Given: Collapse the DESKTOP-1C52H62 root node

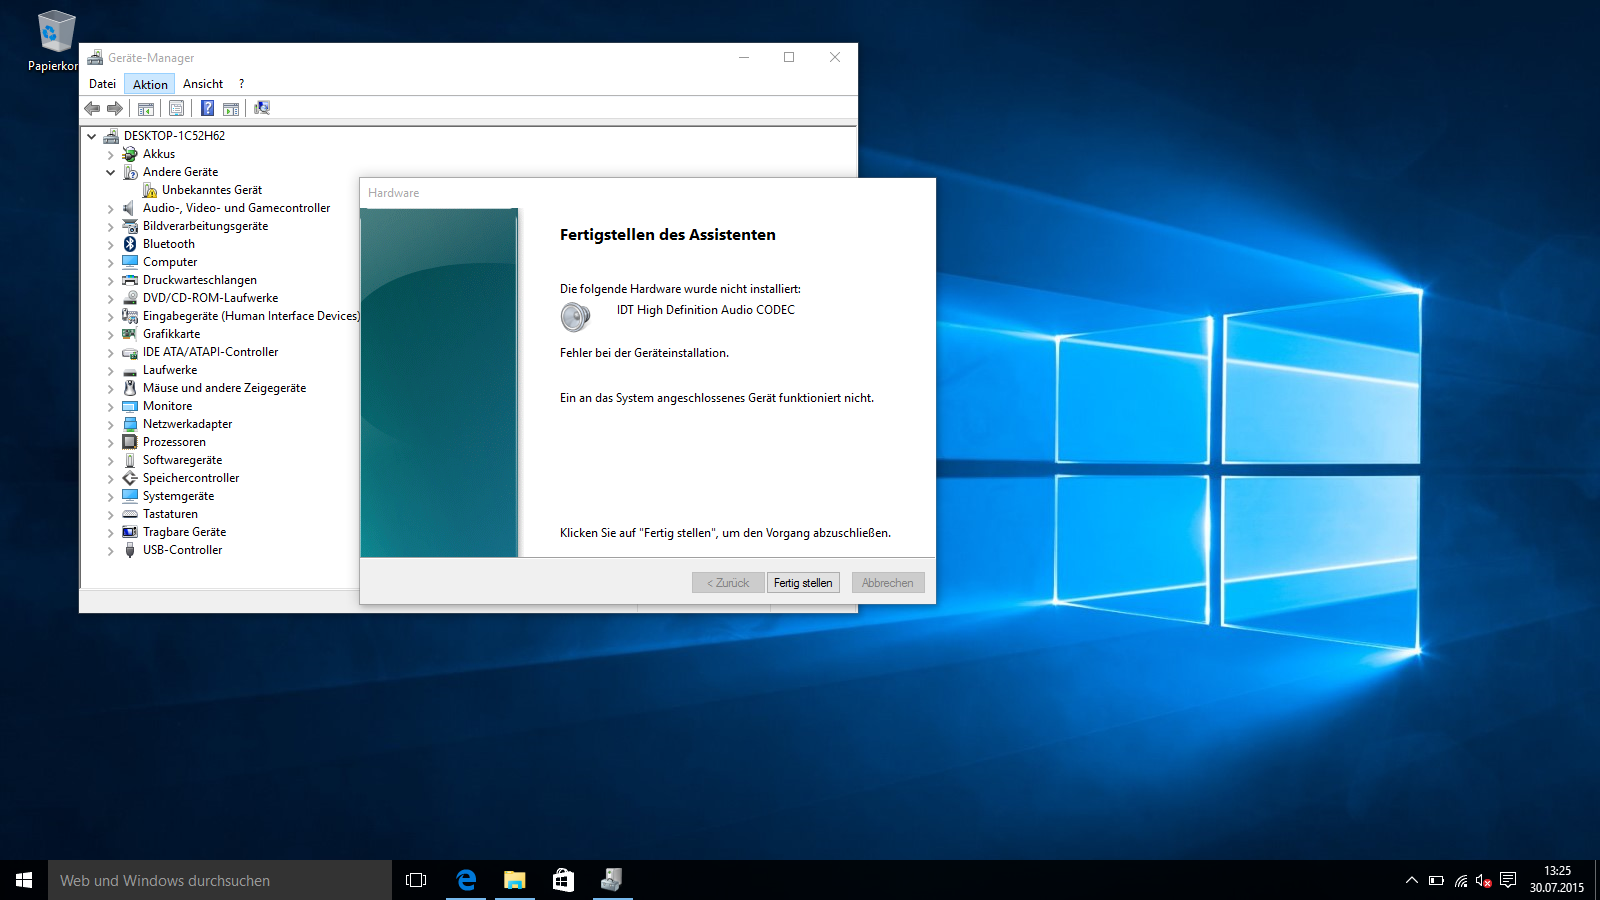Looking at the screenshot, I should click(x=92, y=136).
